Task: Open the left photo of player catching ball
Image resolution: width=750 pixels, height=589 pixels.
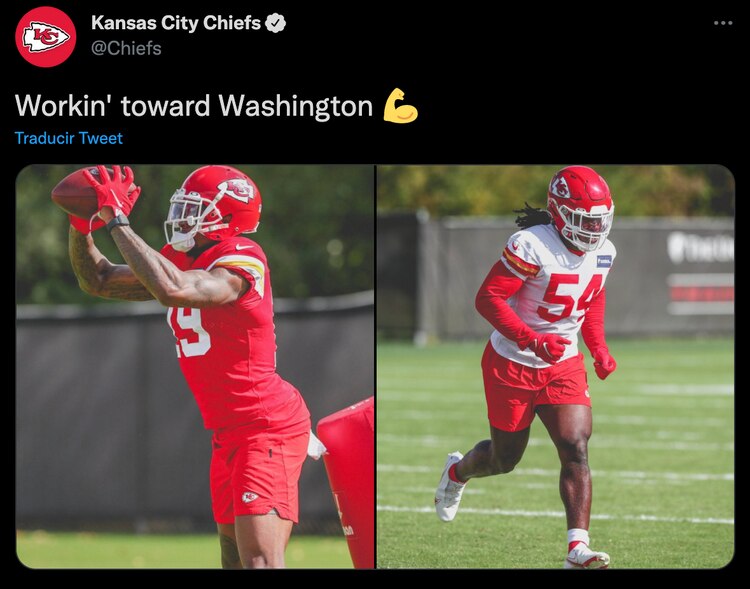Action: click(195, 367)
